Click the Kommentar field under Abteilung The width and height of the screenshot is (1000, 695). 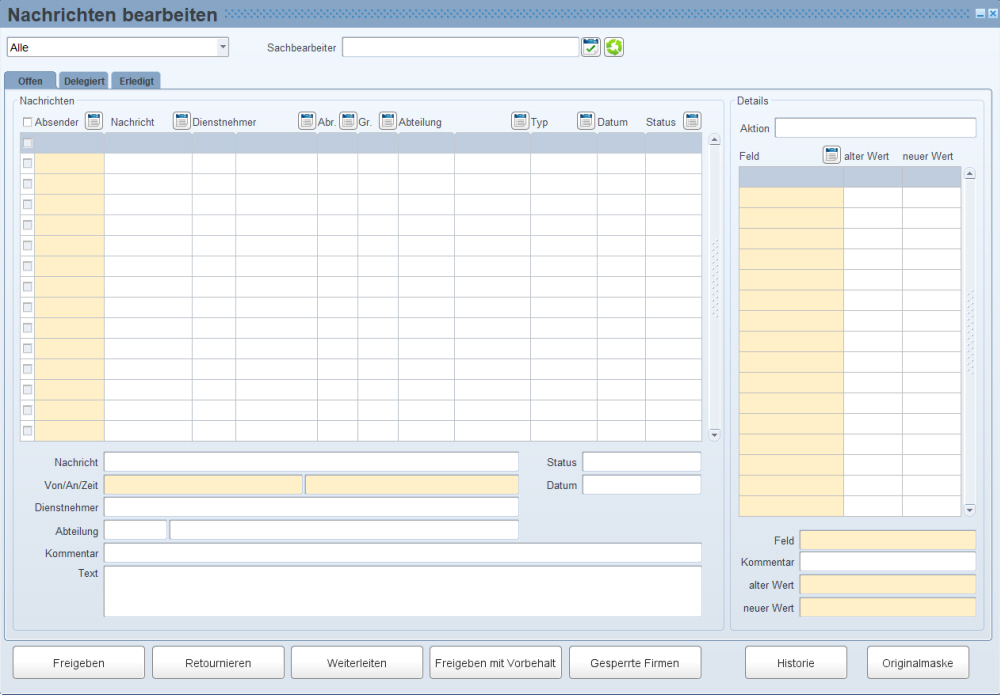(x=403, y=553)
